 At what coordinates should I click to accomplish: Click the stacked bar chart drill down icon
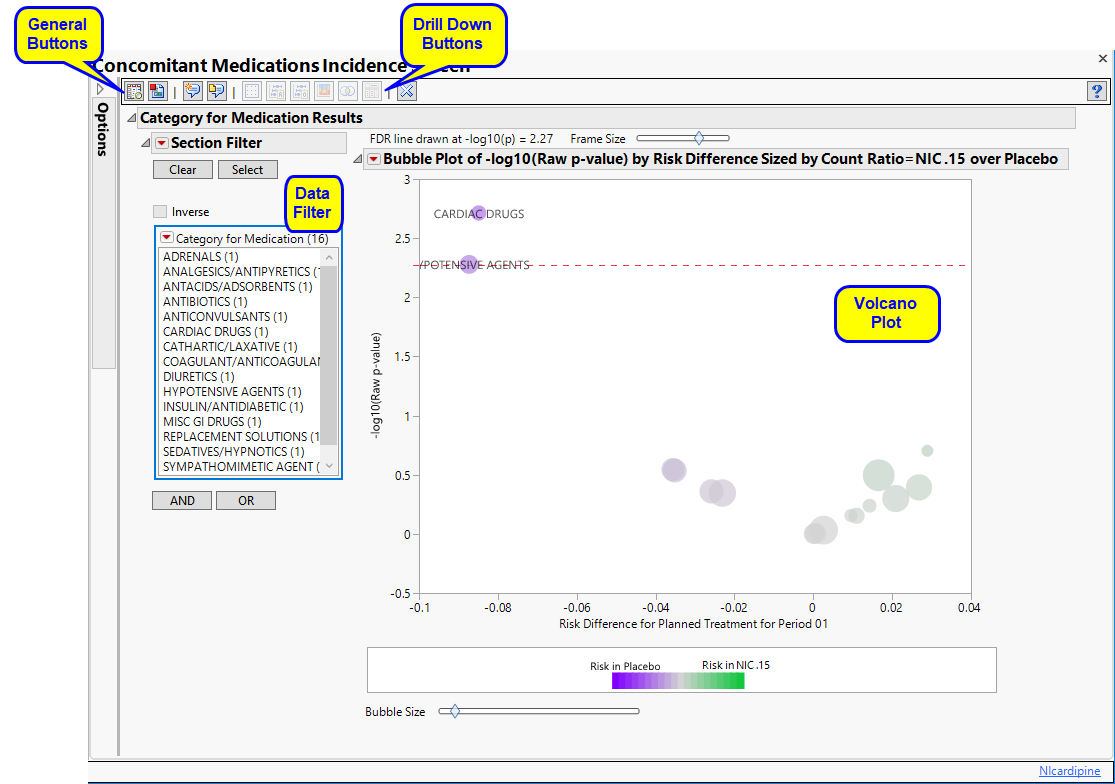tap(324, 91)
